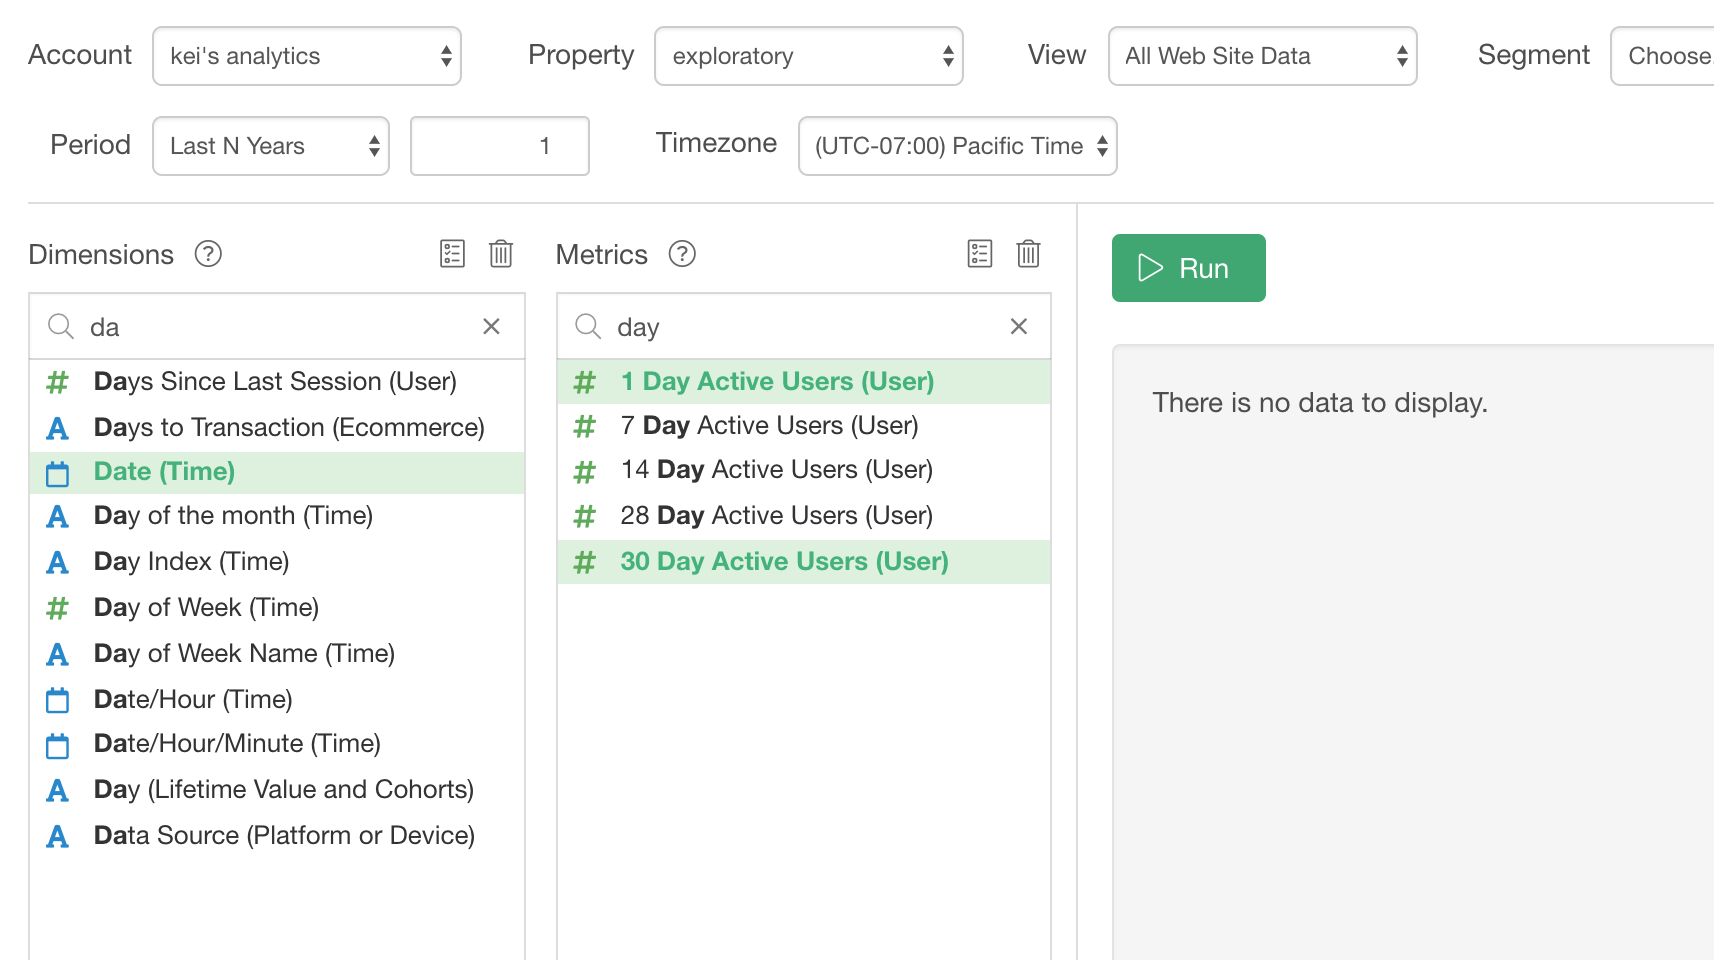Open the Metrics checklist icon
This screenshot has width=1714, height=960.
(x=980, y=254)
